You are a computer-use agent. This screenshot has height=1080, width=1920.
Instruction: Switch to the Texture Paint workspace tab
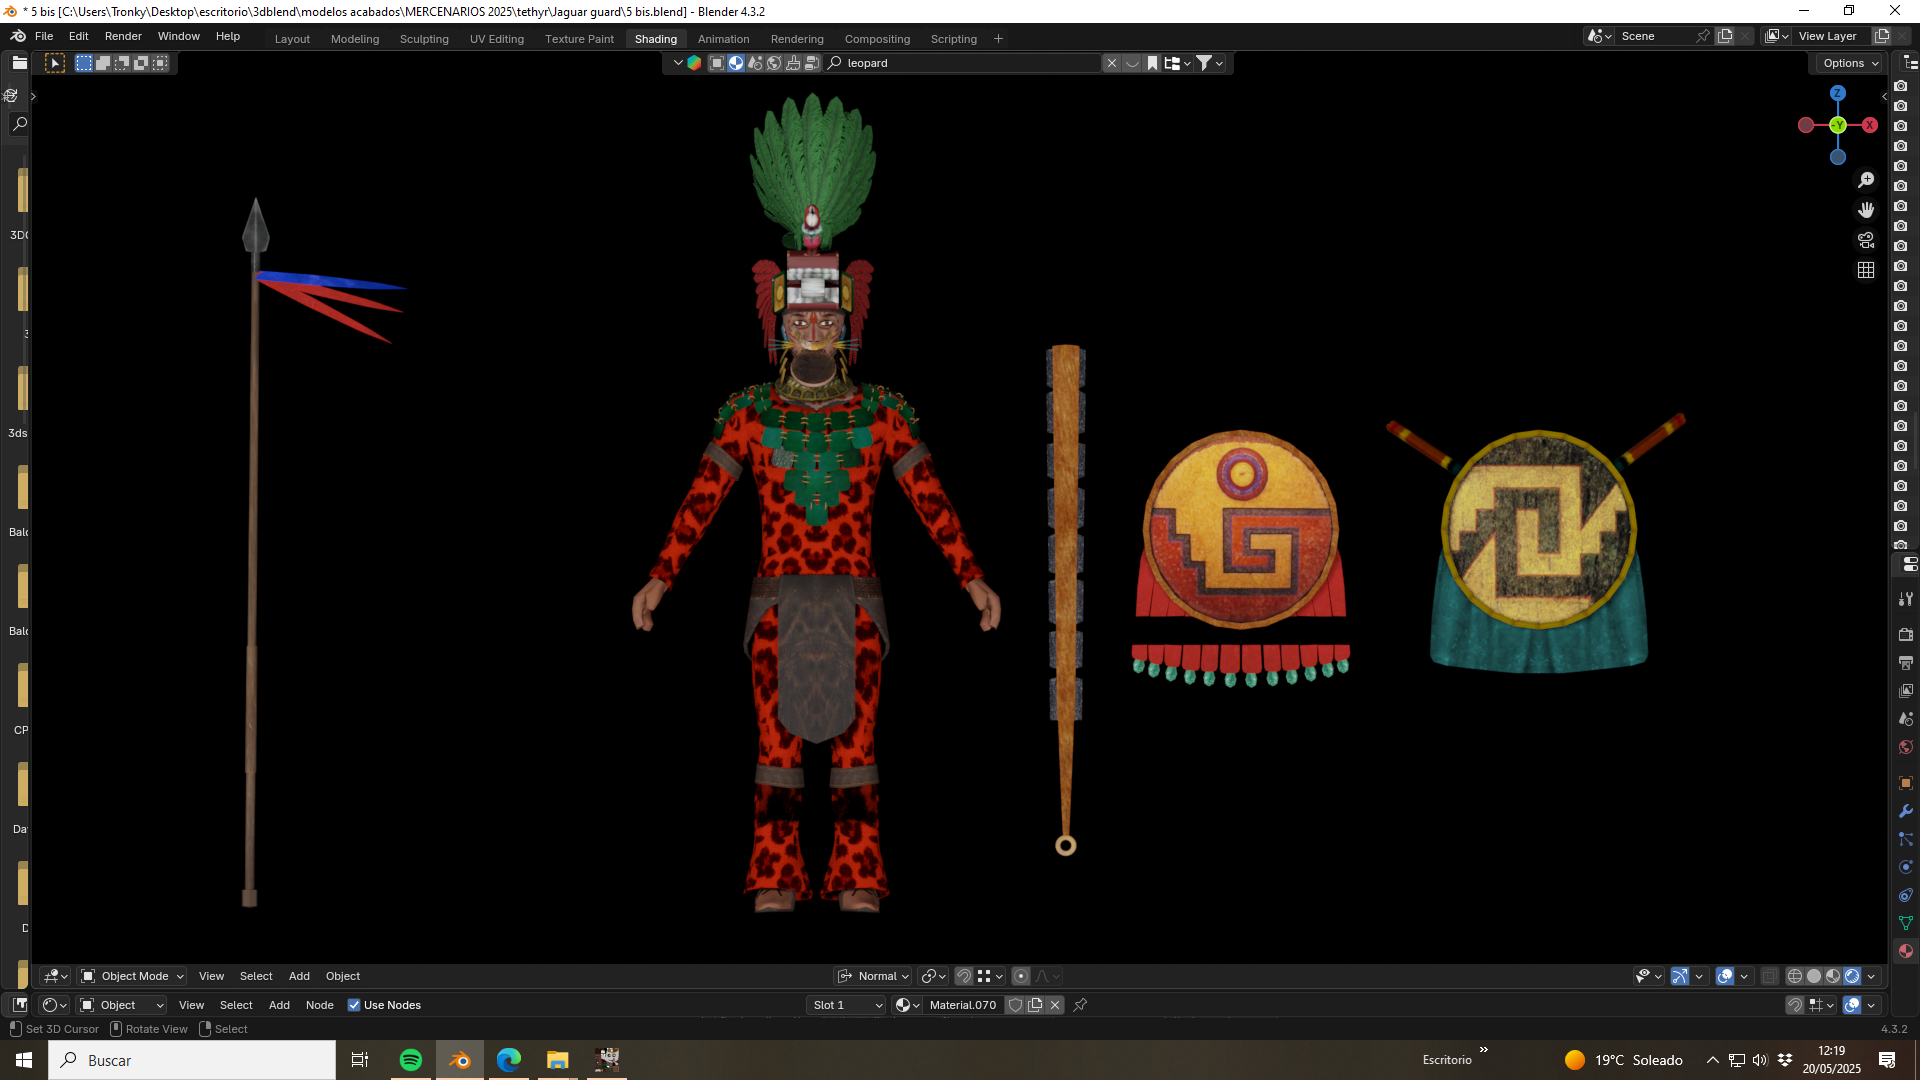(579, 39)
